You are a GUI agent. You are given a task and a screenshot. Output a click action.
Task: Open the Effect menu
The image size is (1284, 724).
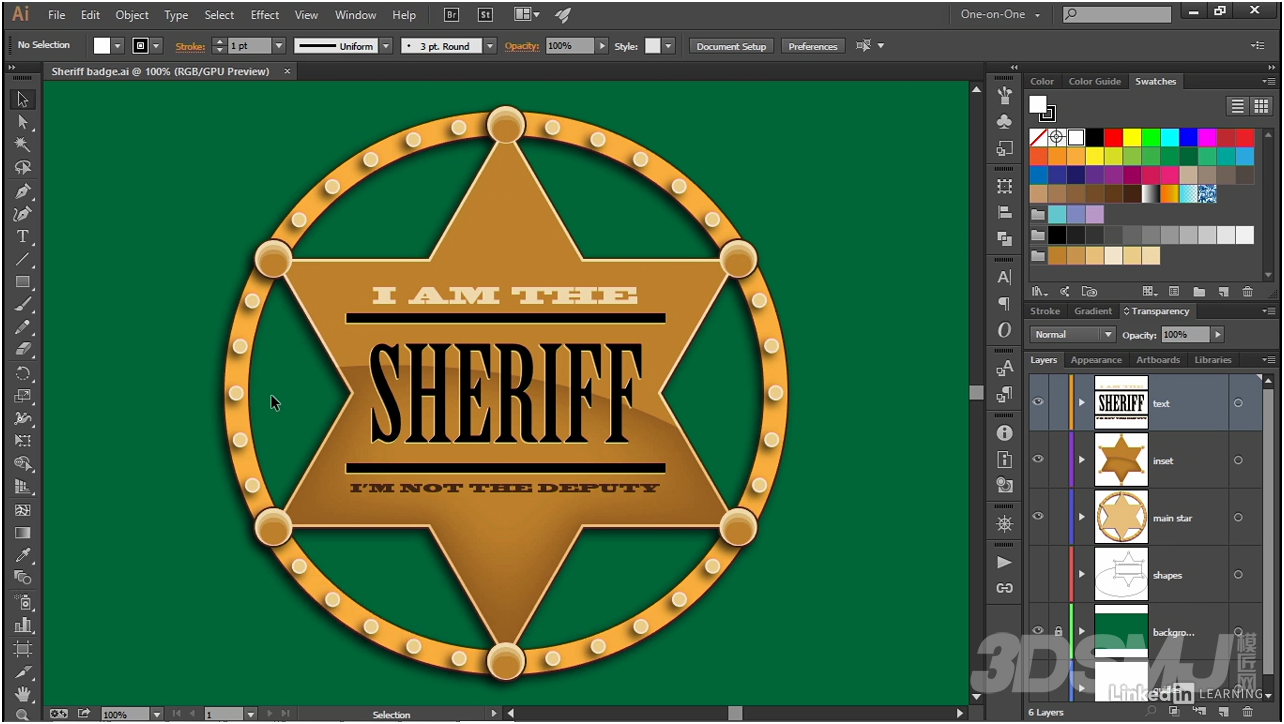[265, 15]
